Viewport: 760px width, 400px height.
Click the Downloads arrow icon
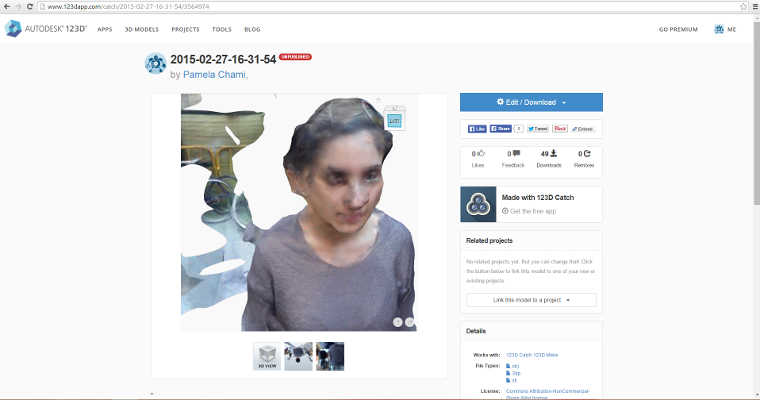[554, 154]
